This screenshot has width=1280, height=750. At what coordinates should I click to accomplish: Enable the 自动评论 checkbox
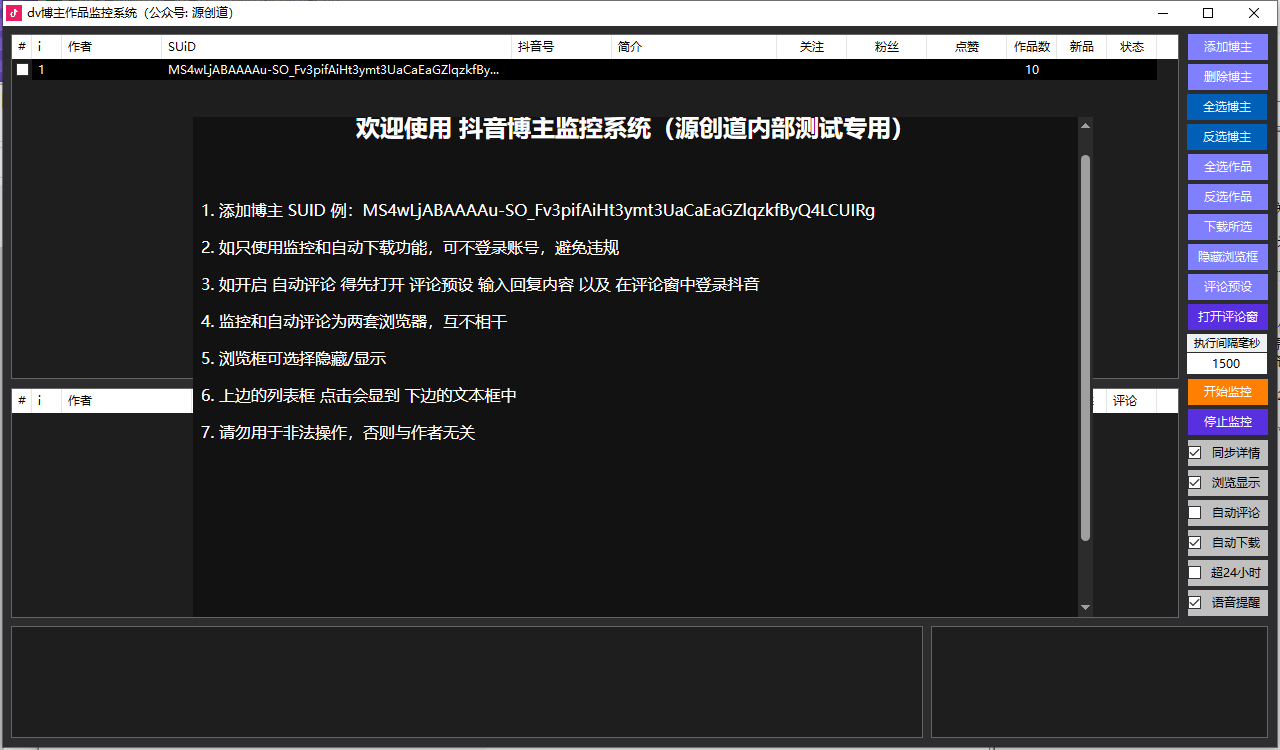[1195, 513]
